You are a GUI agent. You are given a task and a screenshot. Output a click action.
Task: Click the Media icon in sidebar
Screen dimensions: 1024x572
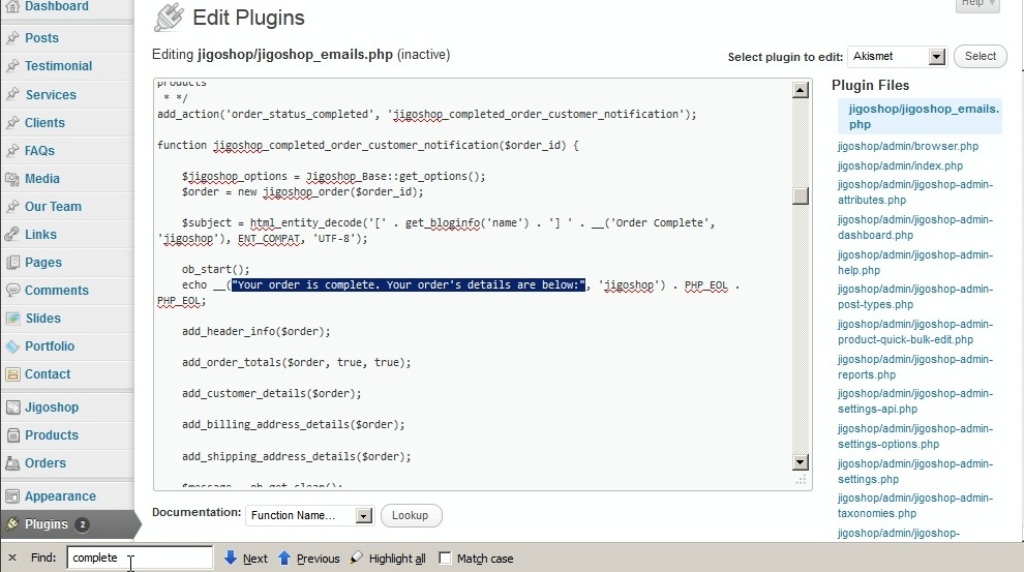pyautogui.click(x=13, y=179)
